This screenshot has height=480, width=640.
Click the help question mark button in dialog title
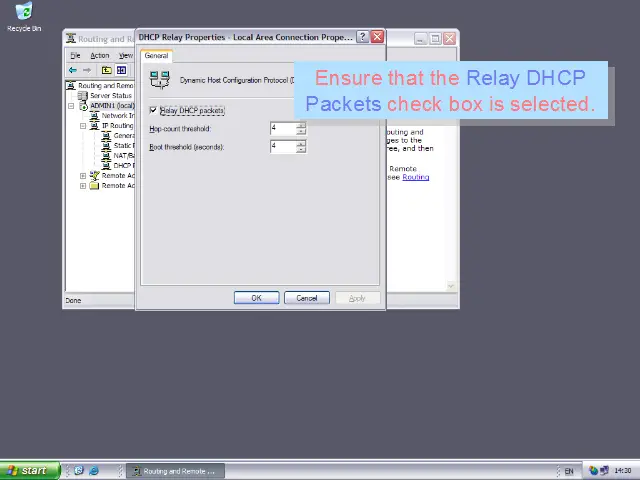362,37
